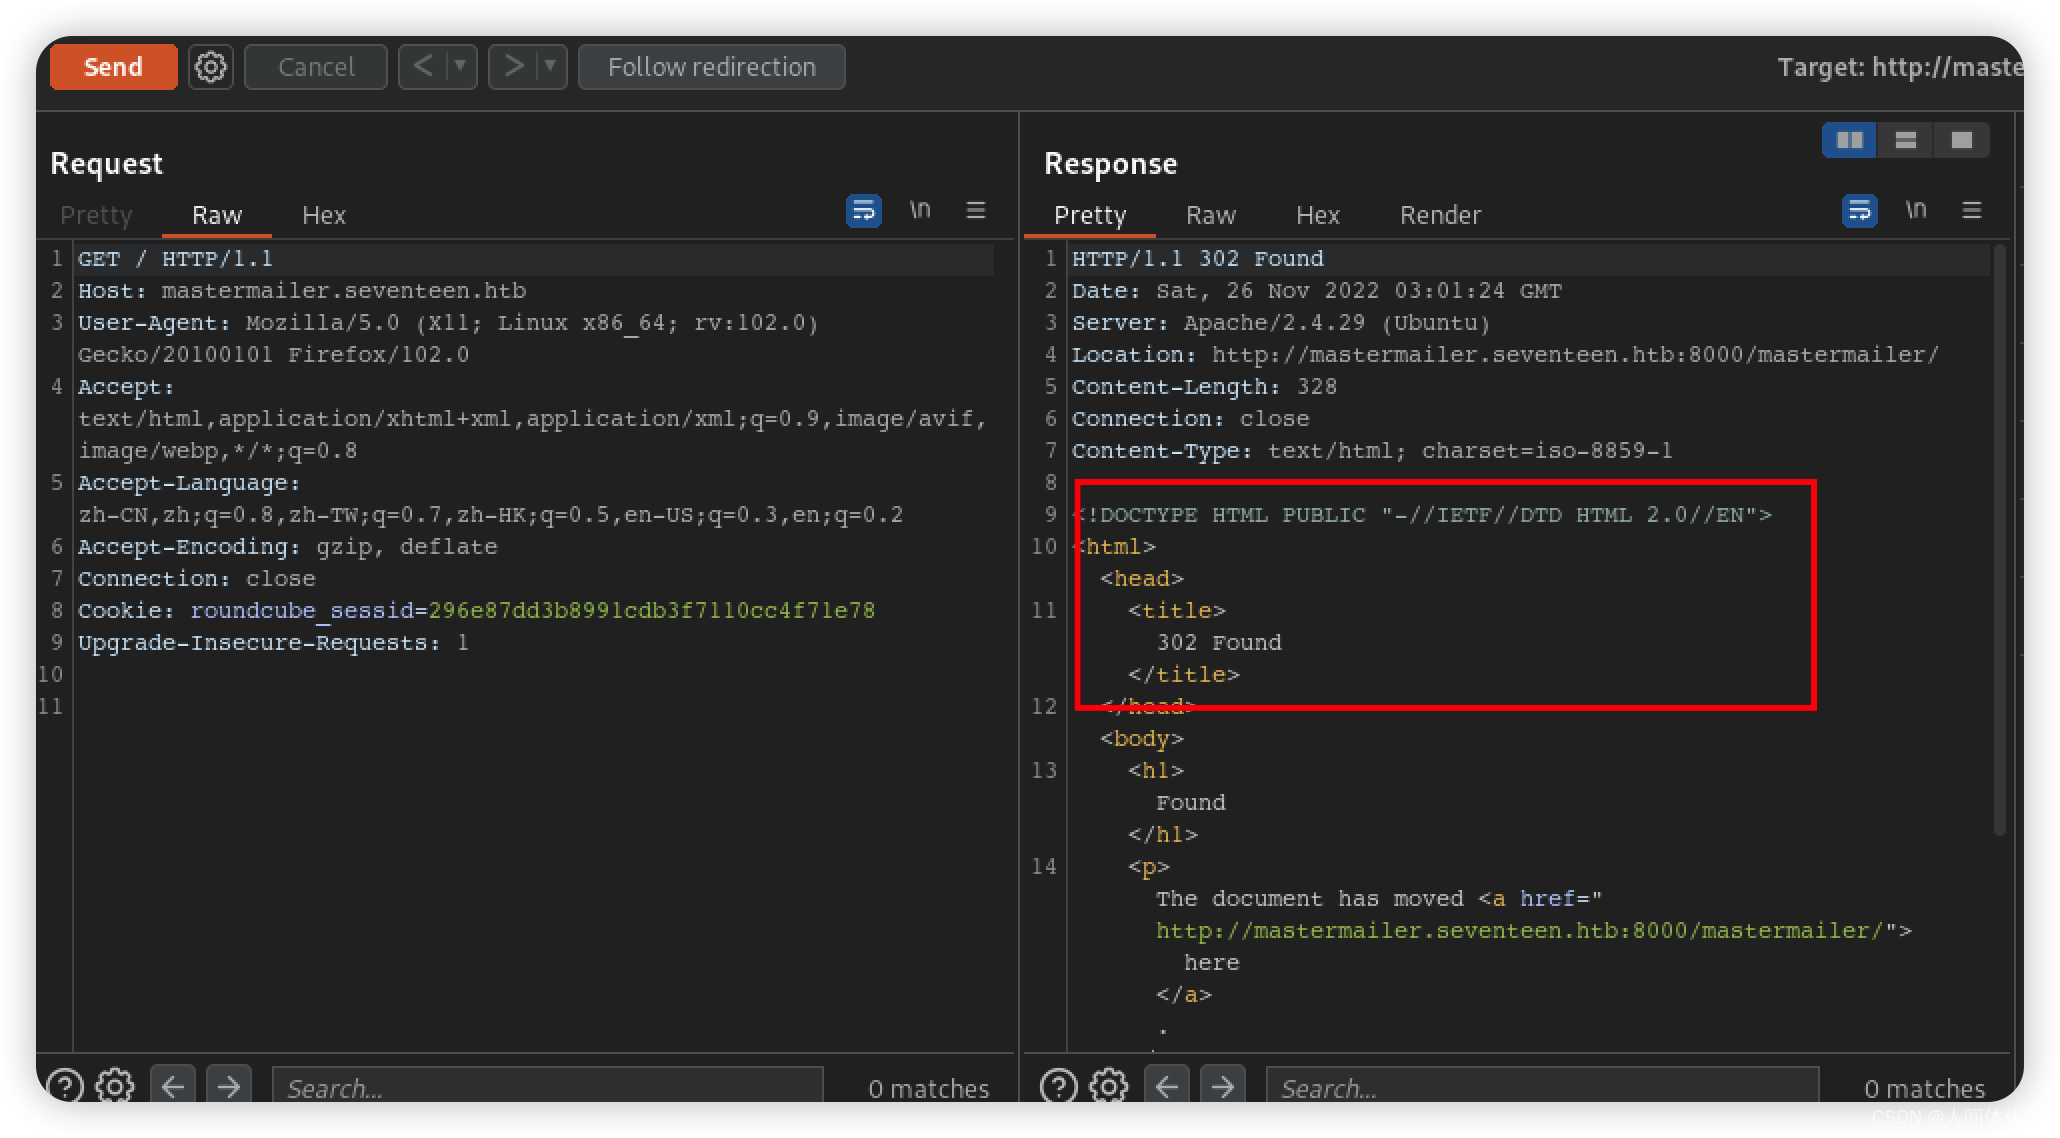The image size is (2060, 1138).
Task: Show non-printable characters in the Response panel
Action: [1915, 210]
